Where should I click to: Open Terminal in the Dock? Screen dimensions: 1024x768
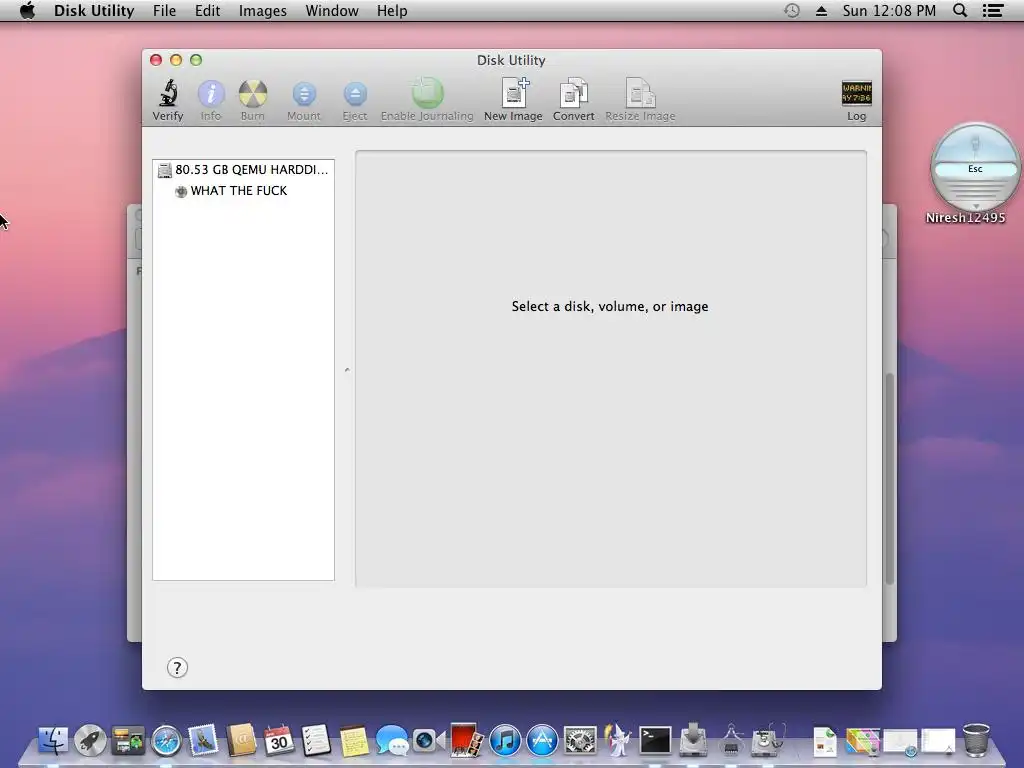click(x=655, y=741)
